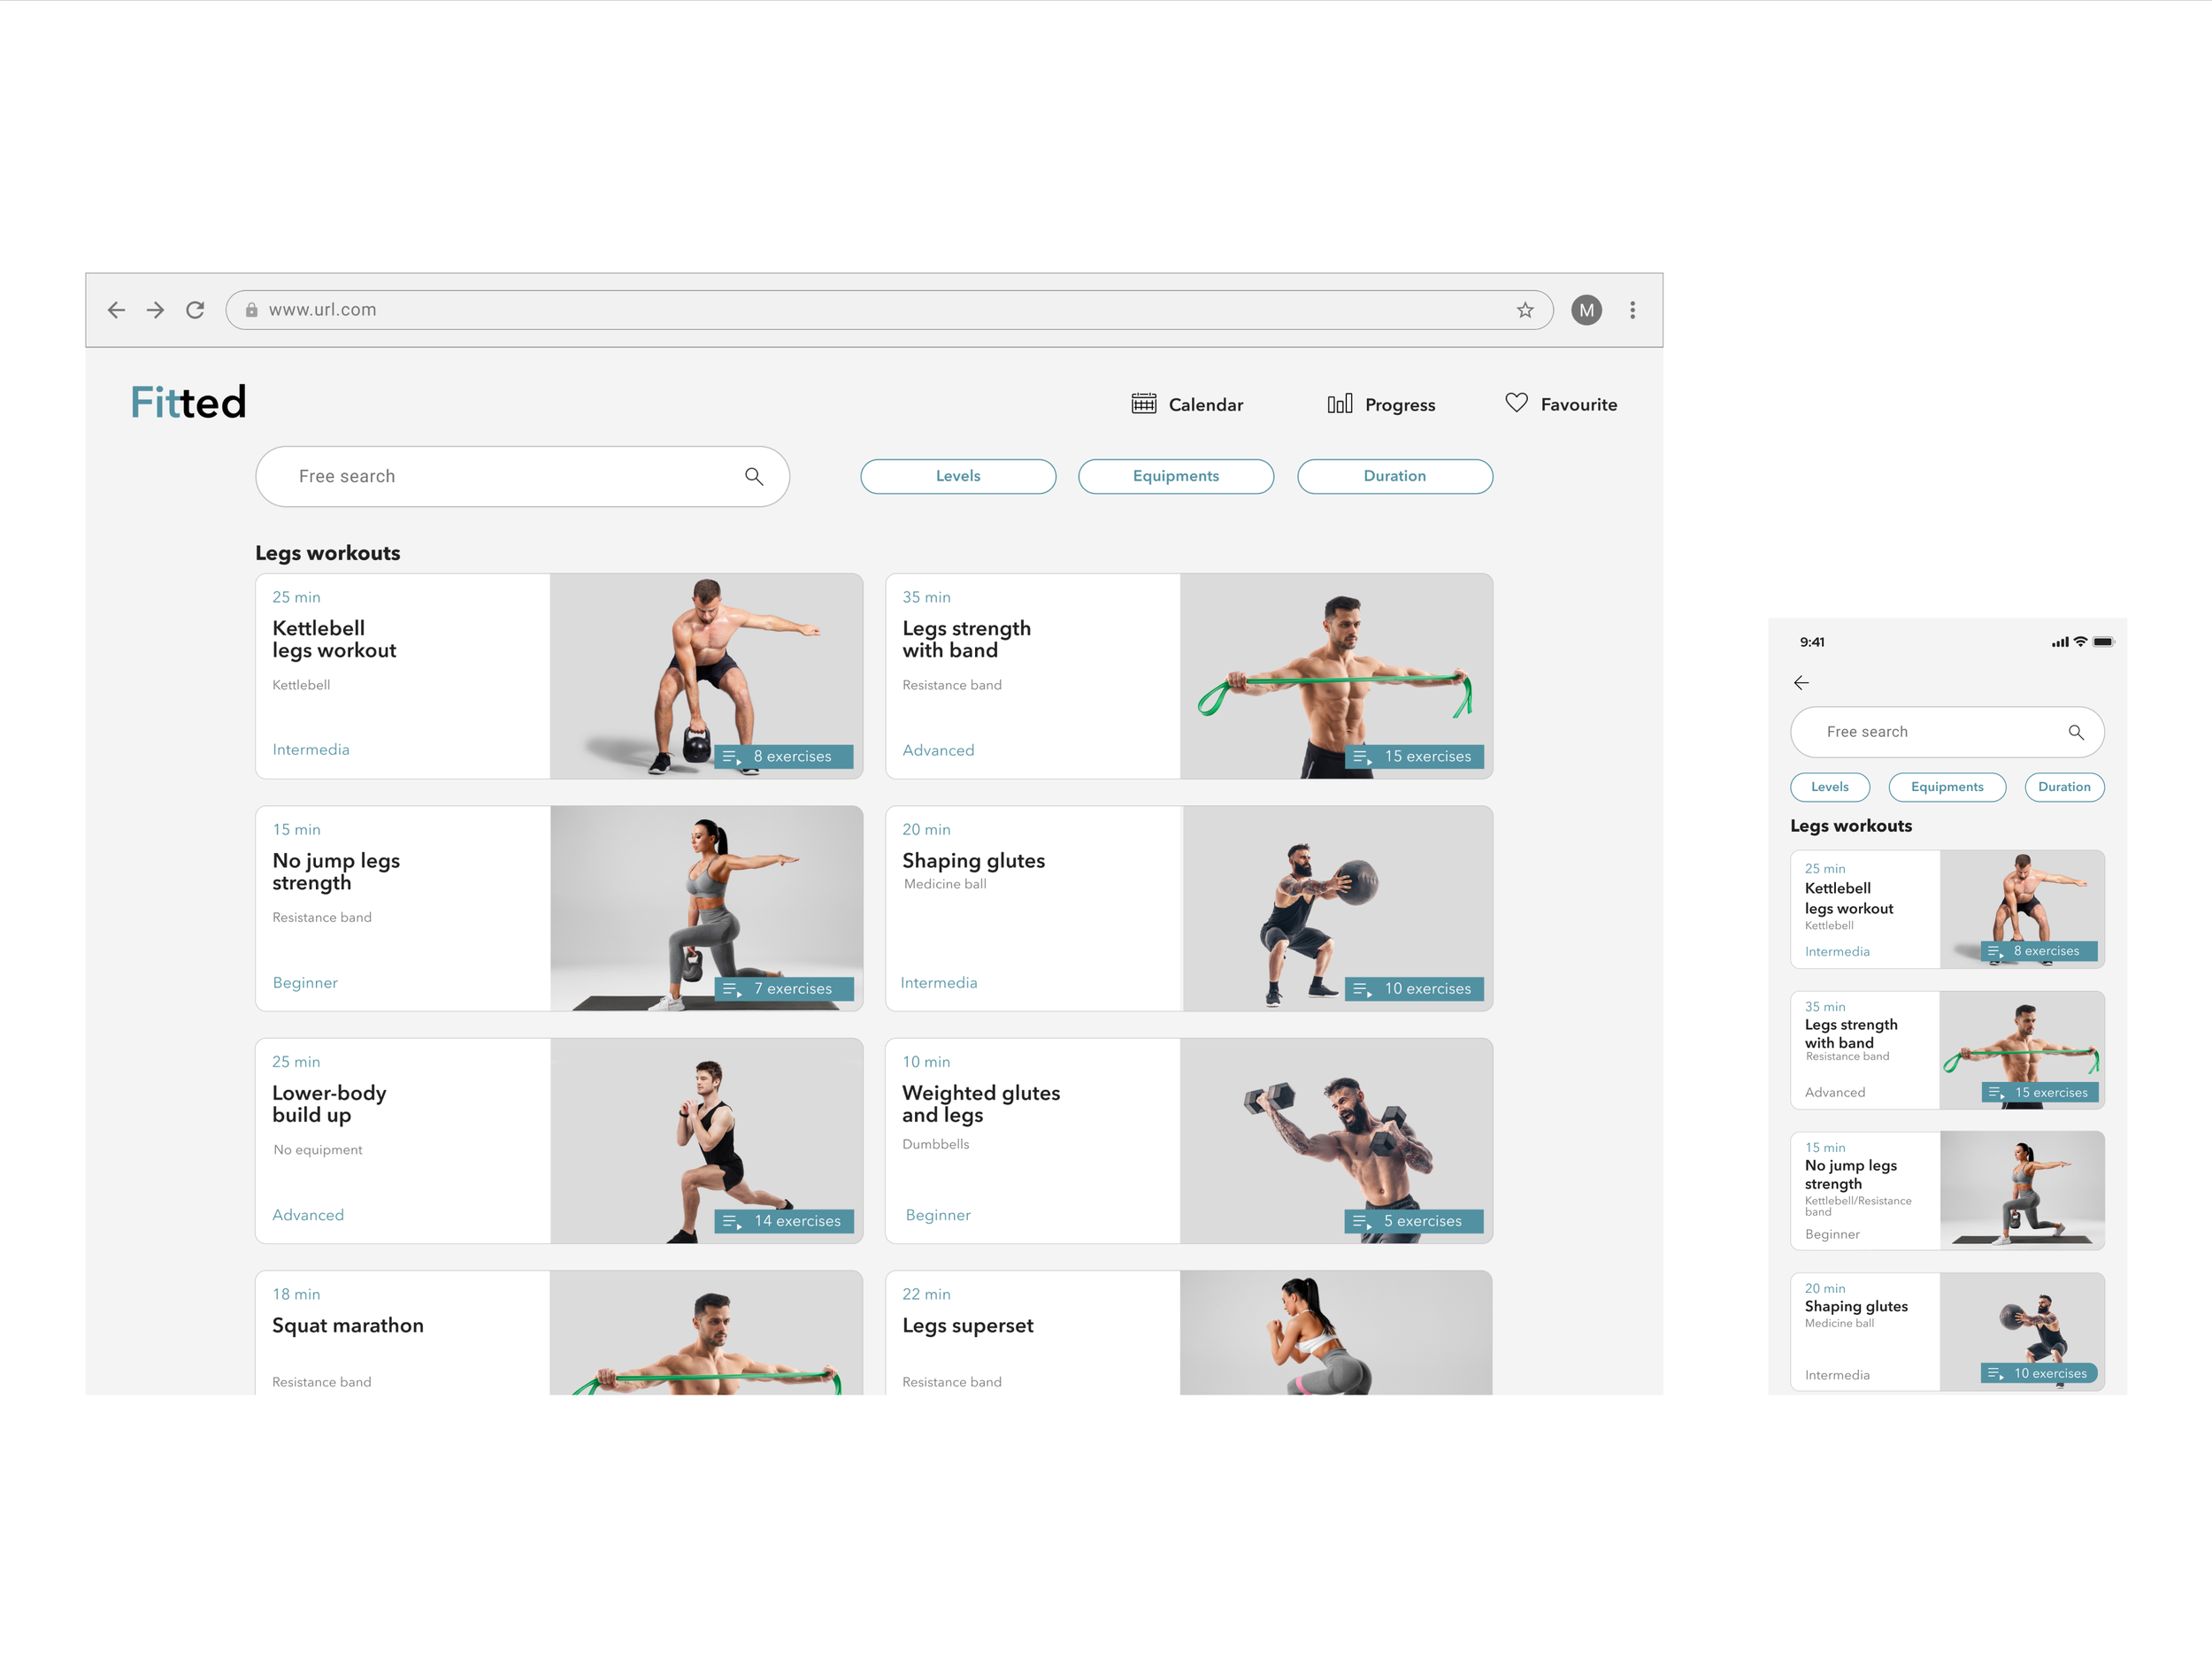Open the Legs strength with band workout thumbnail
The width and height of the screenshot is (2212, 1667).
point(1335,676)
